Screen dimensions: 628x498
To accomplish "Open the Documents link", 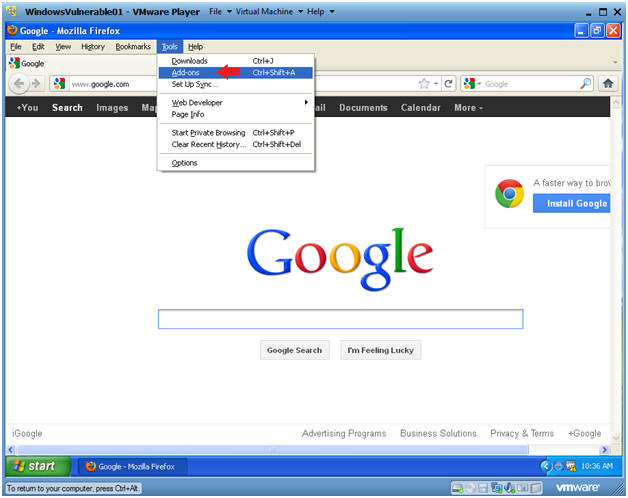I will tap(363, 107).
